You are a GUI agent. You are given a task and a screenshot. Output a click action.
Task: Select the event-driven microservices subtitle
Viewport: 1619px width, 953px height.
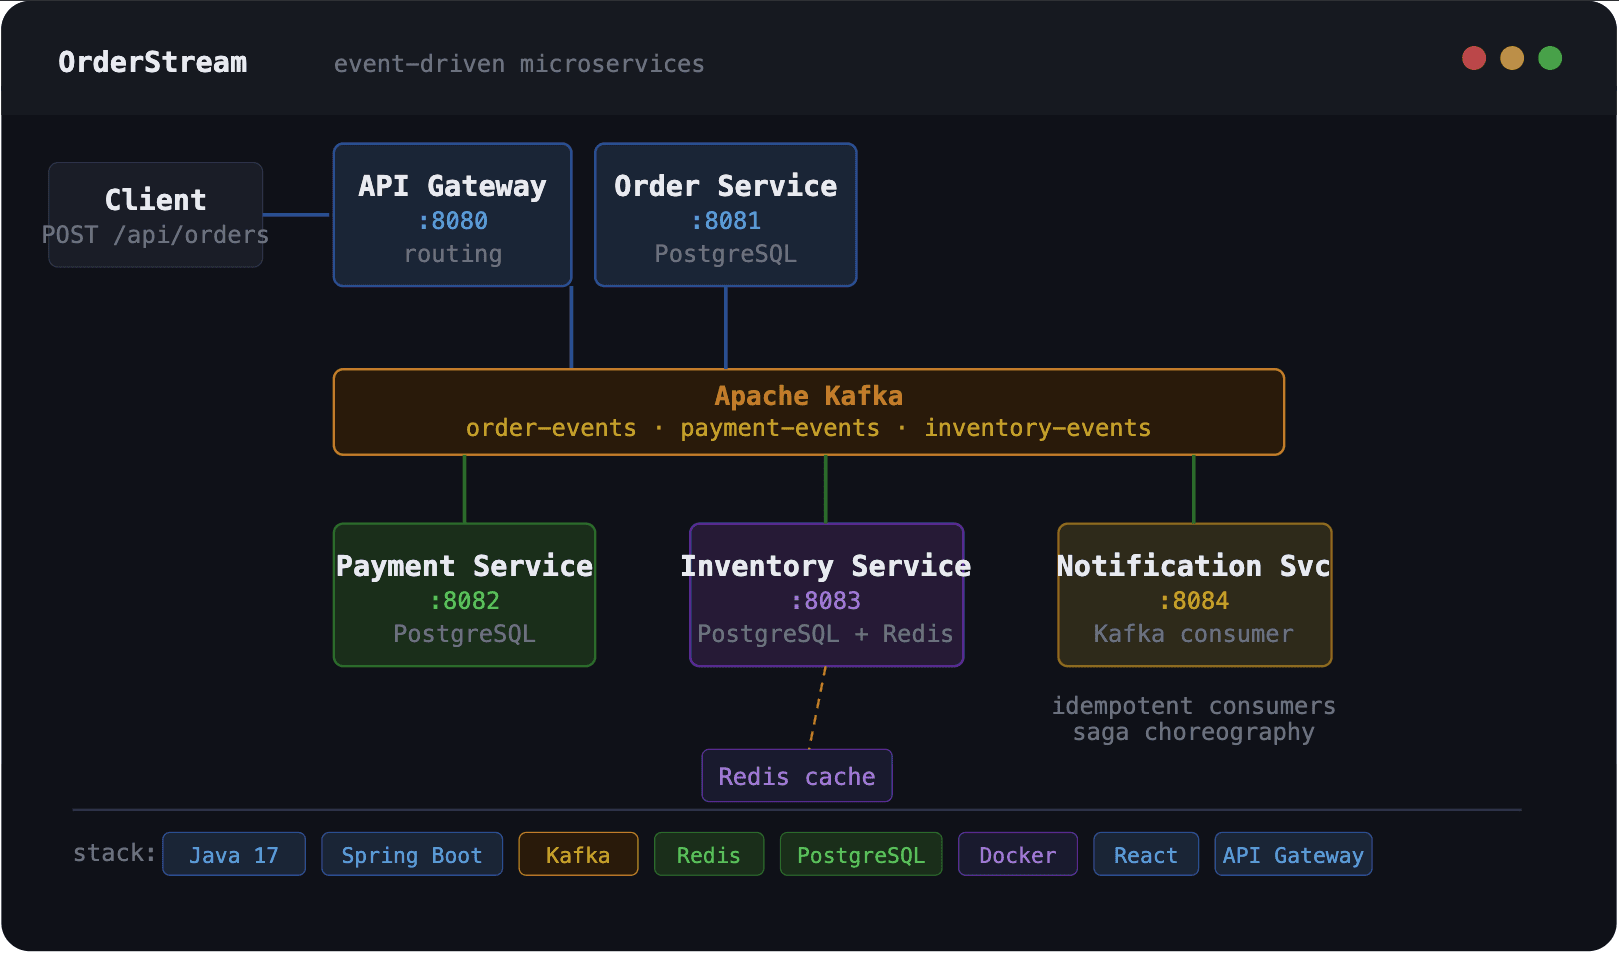point(519,64)
